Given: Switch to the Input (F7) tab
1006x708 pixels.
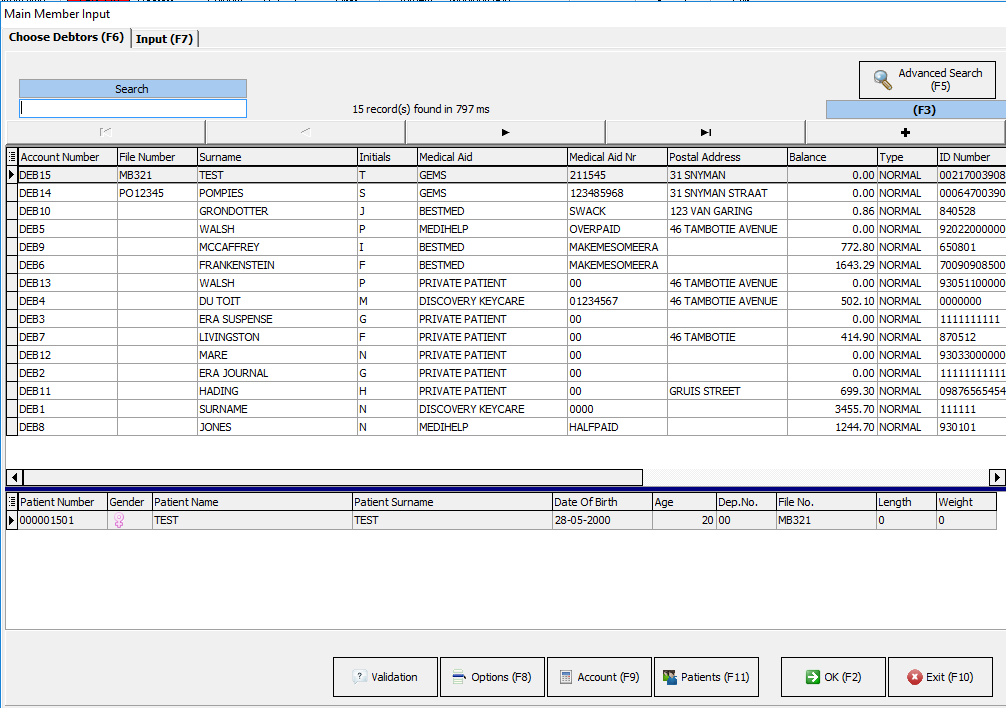Looking at the screenshot, I should coord(165,39).
